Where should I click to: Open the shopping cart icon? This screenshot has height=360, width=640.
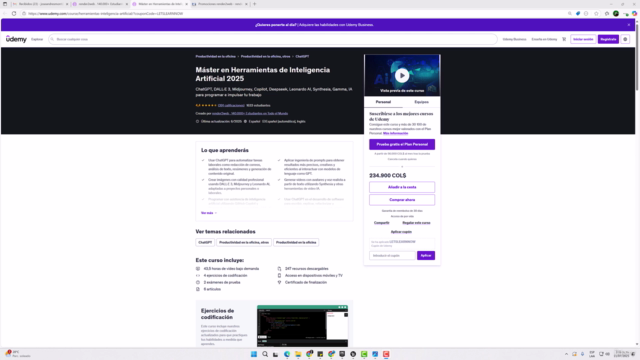click(x=564, y=39)
